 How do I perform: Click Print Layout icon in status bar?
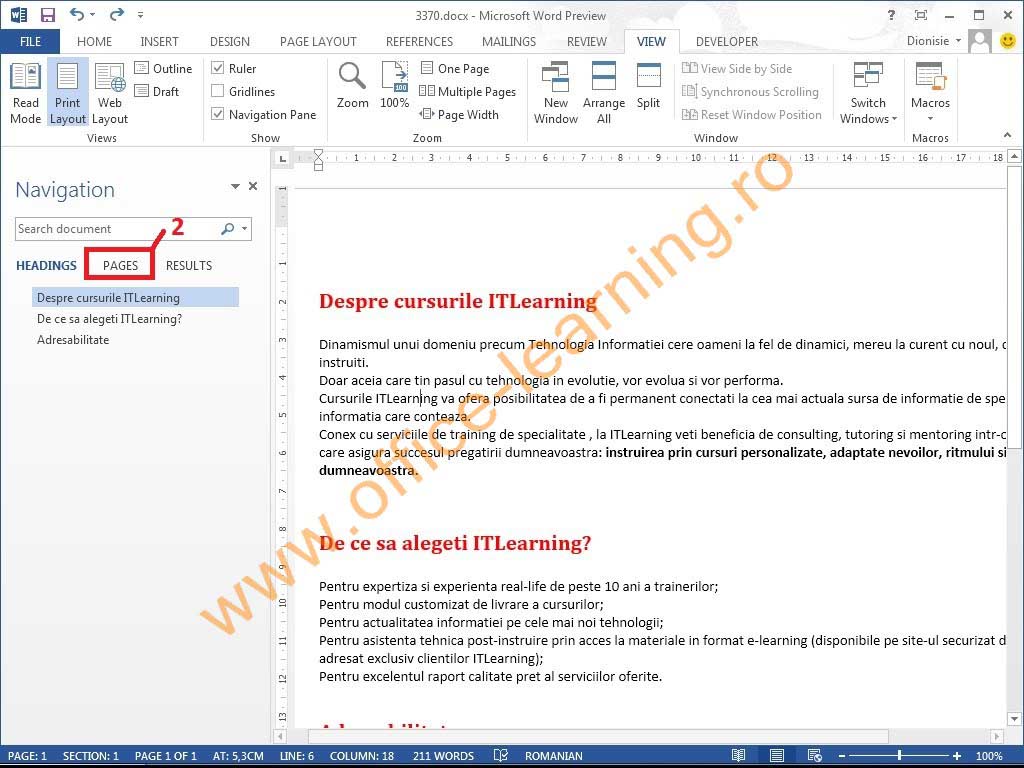(776, 756)
